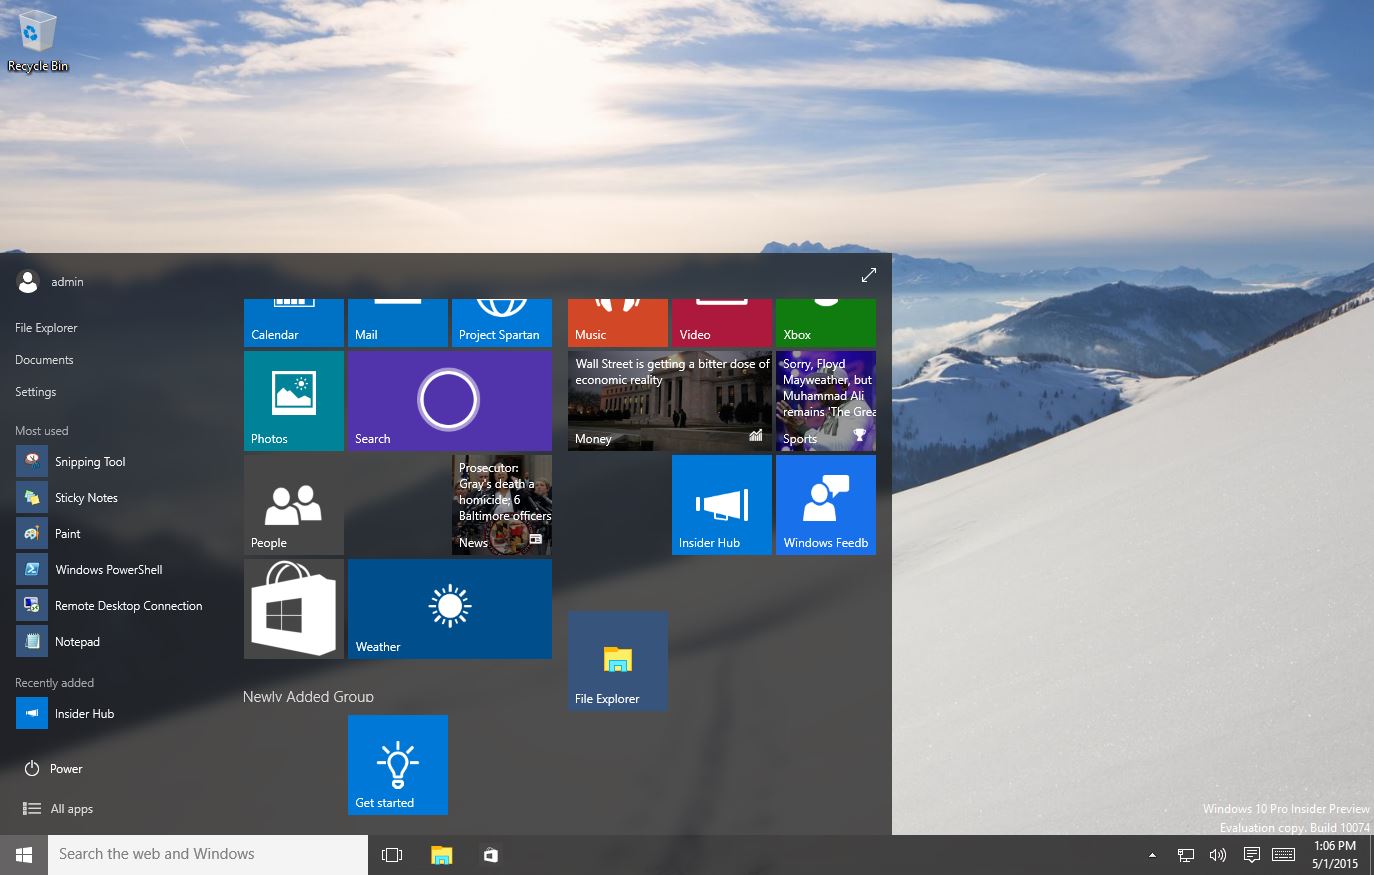
Task: Open Snipping Tool from Most used
Action: tap(90, 462)
